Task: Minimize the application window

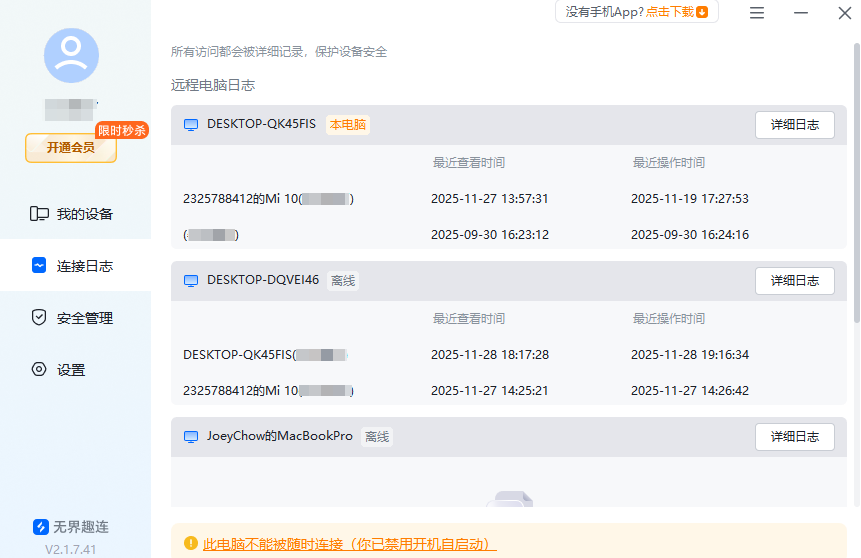Action: [x=801, y=13]
